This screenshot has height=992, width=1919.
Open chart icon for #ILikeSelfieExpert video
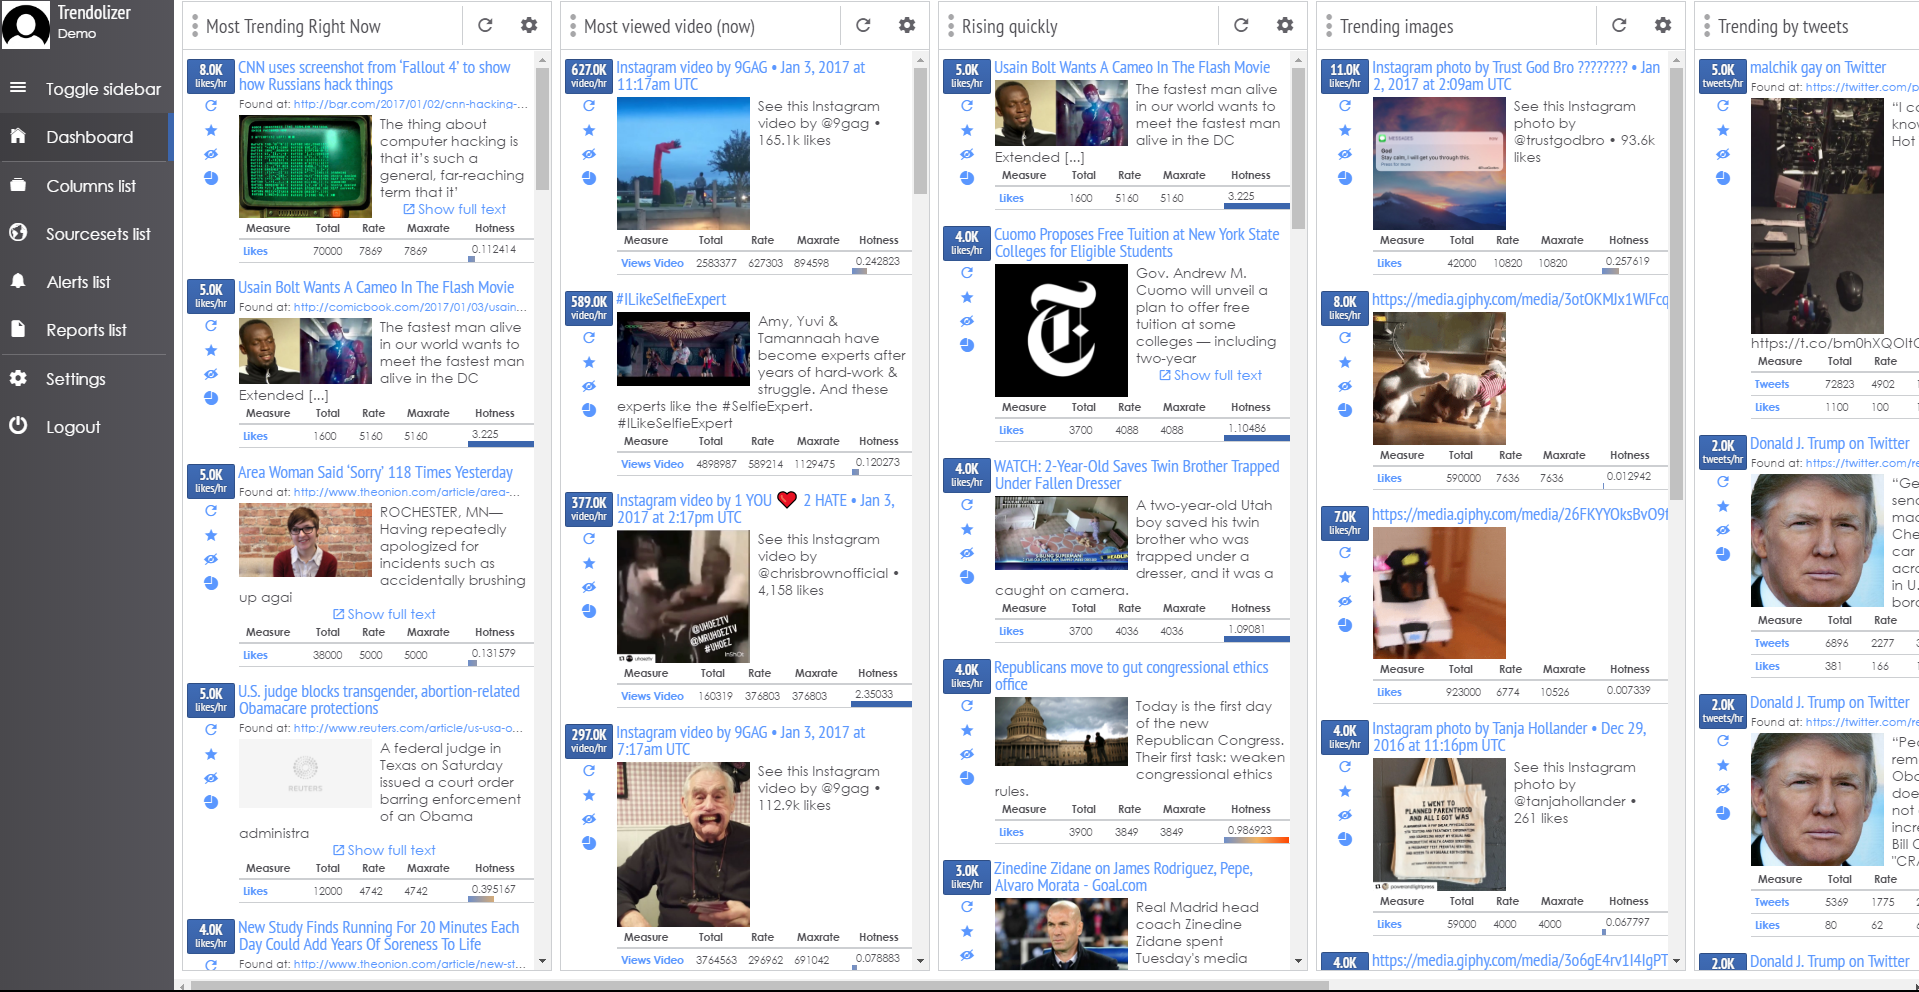tap(589, 410)
